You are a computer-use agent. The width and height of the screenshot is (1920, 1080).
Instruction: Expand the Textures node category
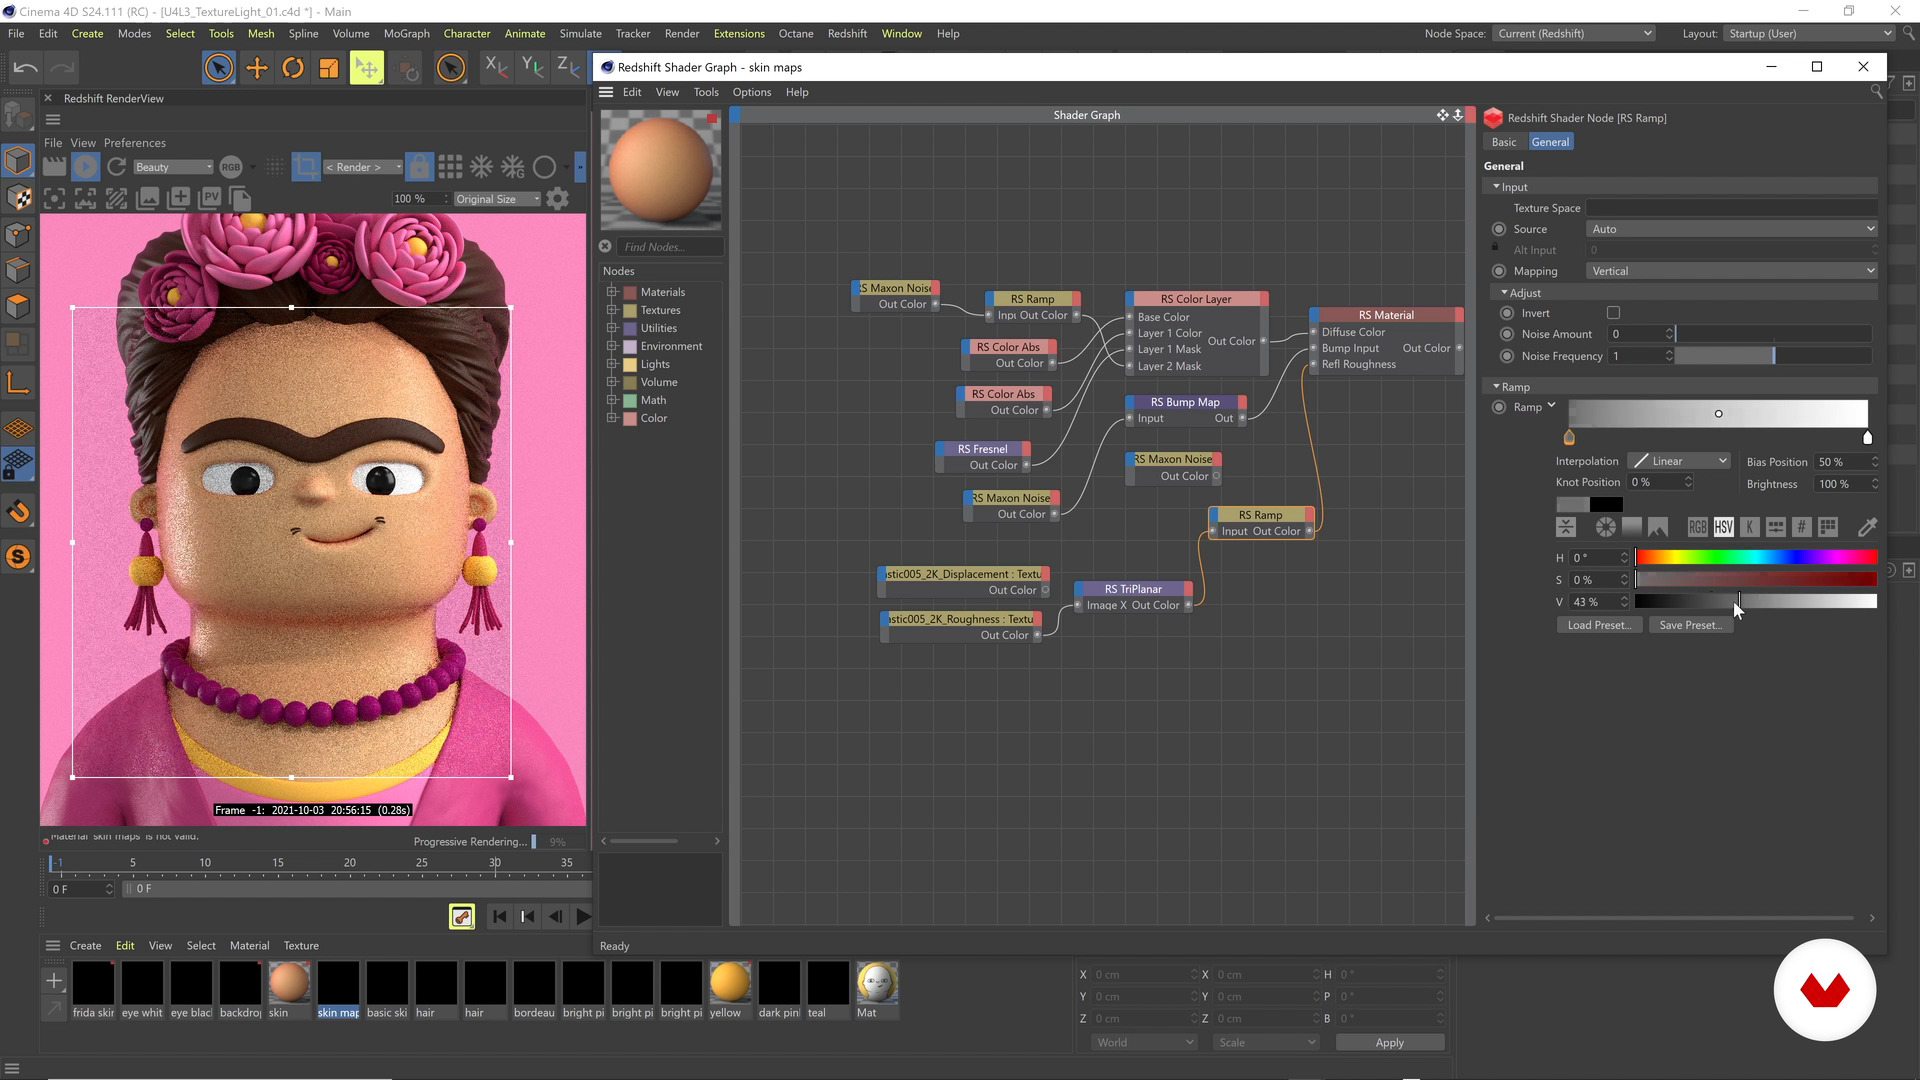[612, 310]
